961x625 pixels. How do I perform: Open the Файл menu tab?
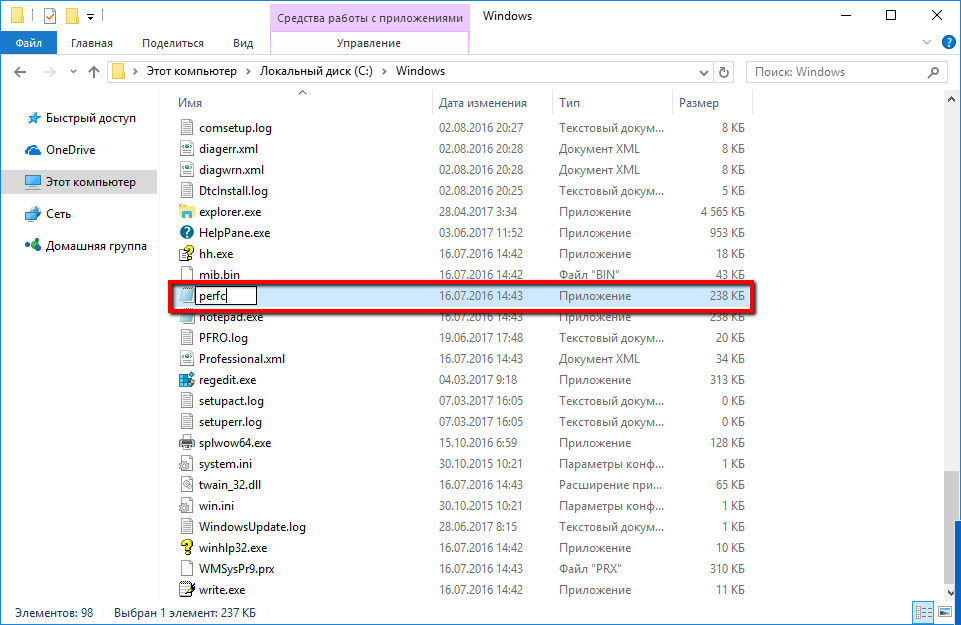(x=29, y=43)
